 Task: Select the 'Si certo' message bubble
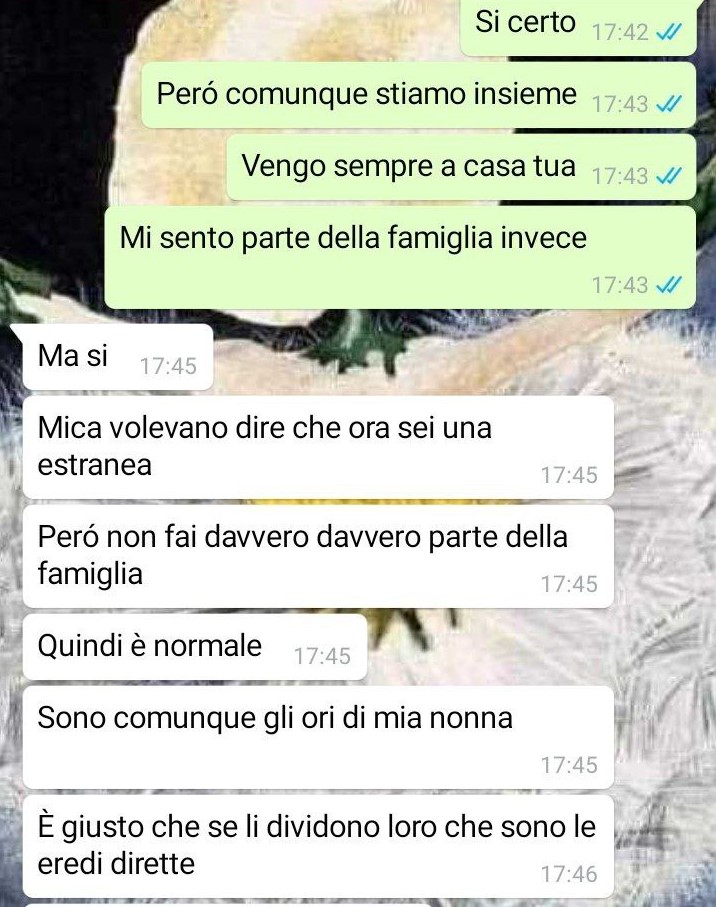pos(578,27)
